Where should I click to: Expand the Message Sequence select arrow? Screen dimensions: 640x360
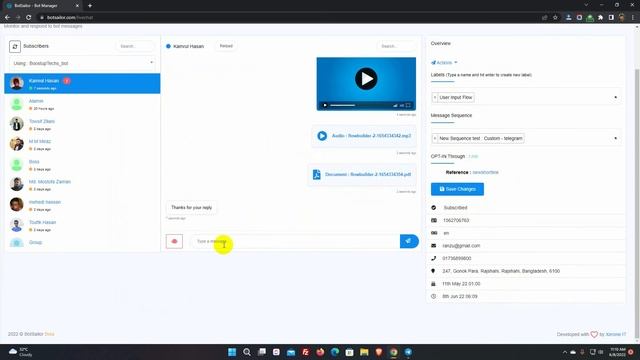pos(616,138)
